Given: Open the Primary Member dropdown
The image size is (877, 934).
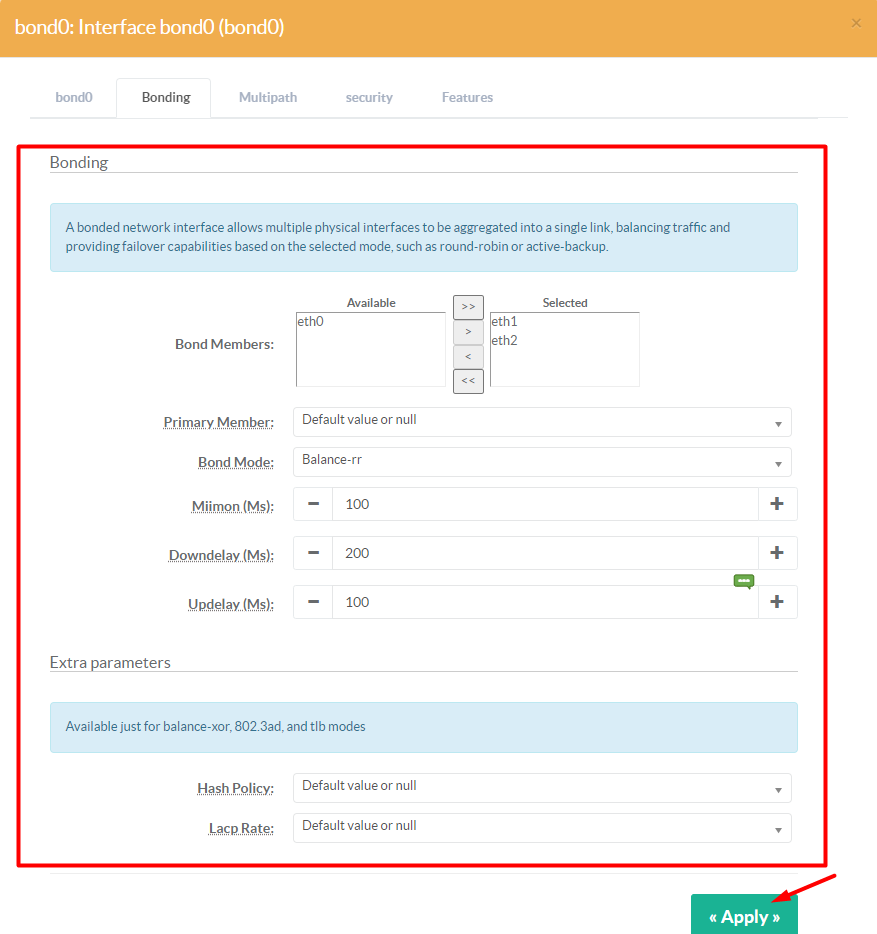Looking at the screenshot, I should [x=542, y=422].
